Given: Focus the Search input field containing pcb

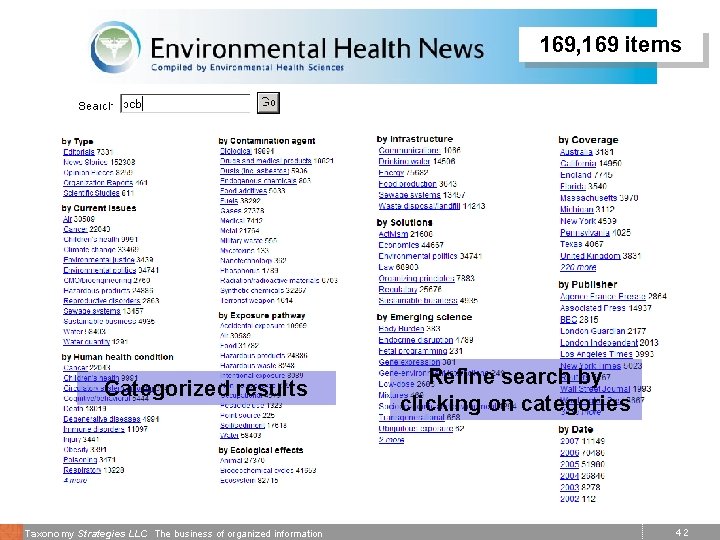Looking at the screenshot, I should pos(186,103).
